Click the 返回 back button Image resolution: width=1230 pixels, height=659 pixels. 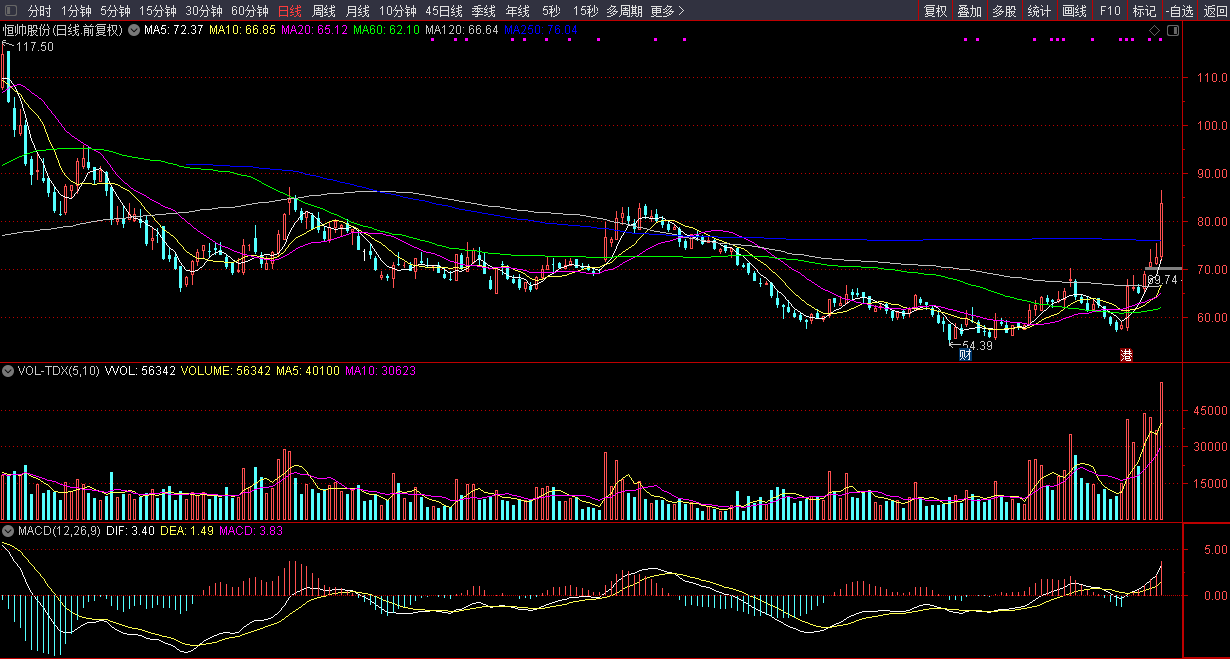1215,11
